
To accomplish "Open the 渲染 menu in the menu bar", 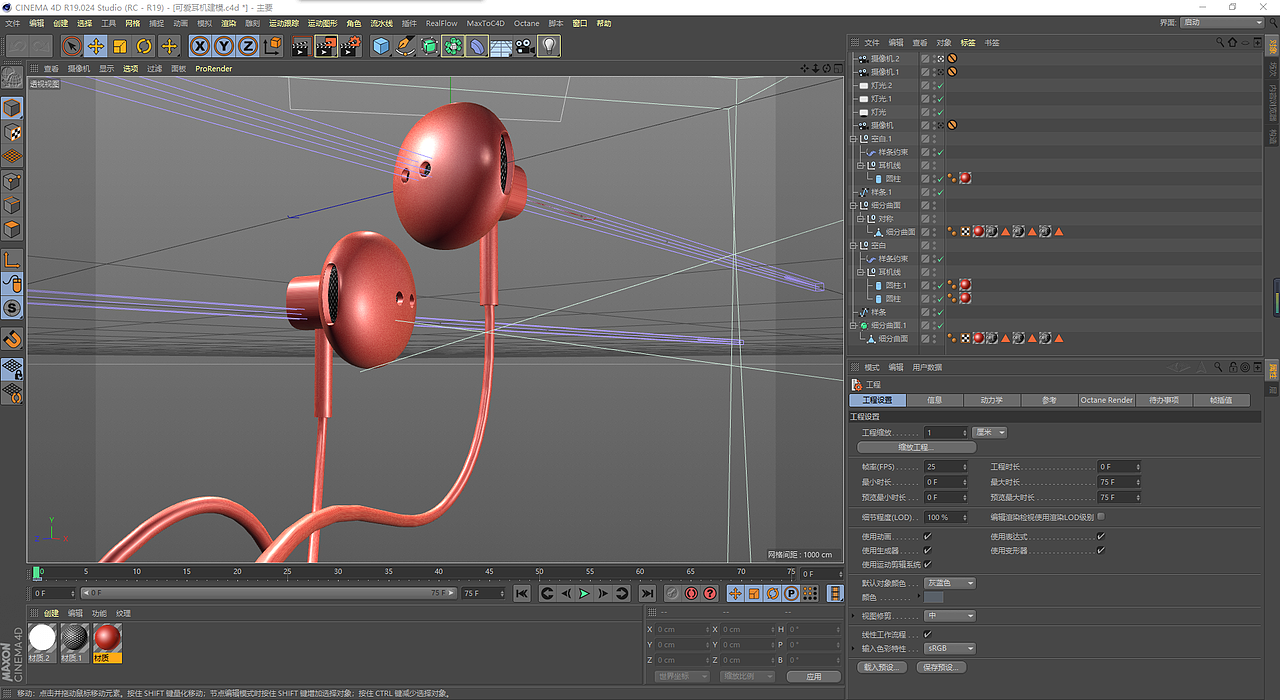I will point(228,23).
